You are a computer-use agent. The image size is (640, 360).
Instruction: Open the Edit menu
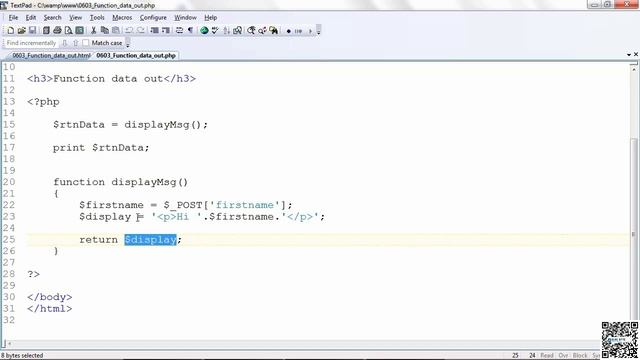[x=31, y=18]
